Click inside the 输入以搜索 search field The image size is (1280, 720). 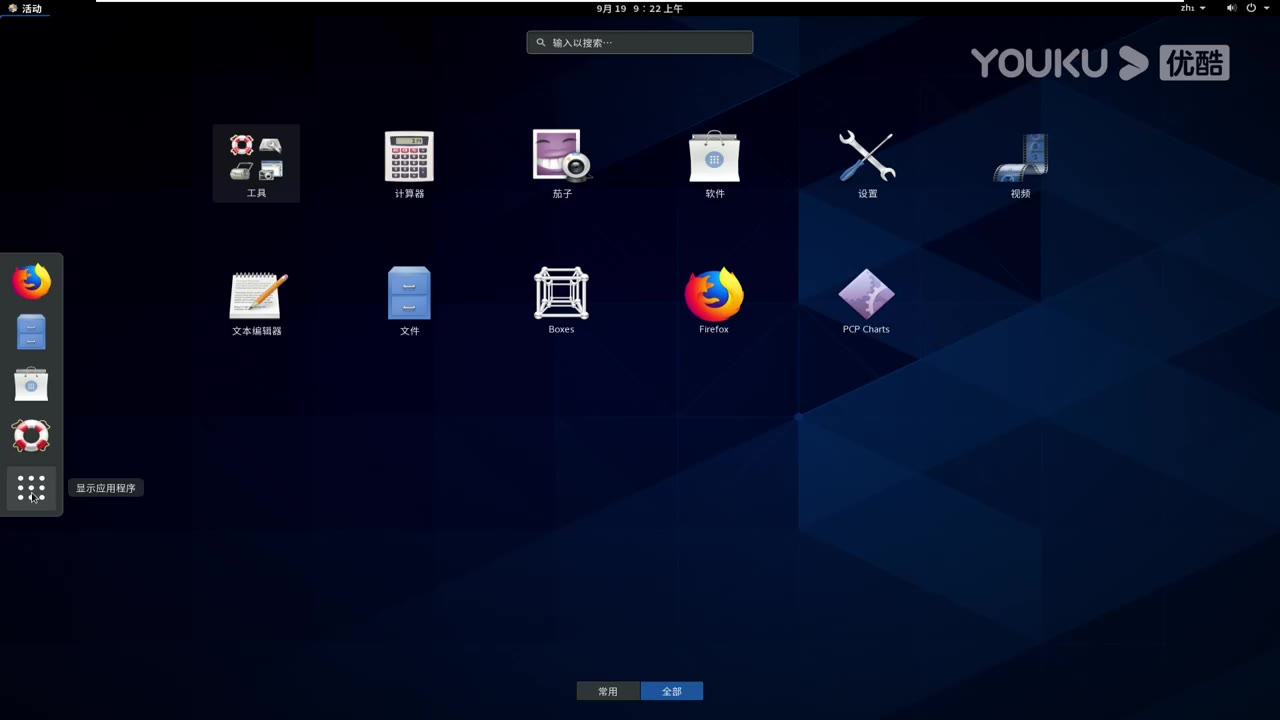(640, 42)
